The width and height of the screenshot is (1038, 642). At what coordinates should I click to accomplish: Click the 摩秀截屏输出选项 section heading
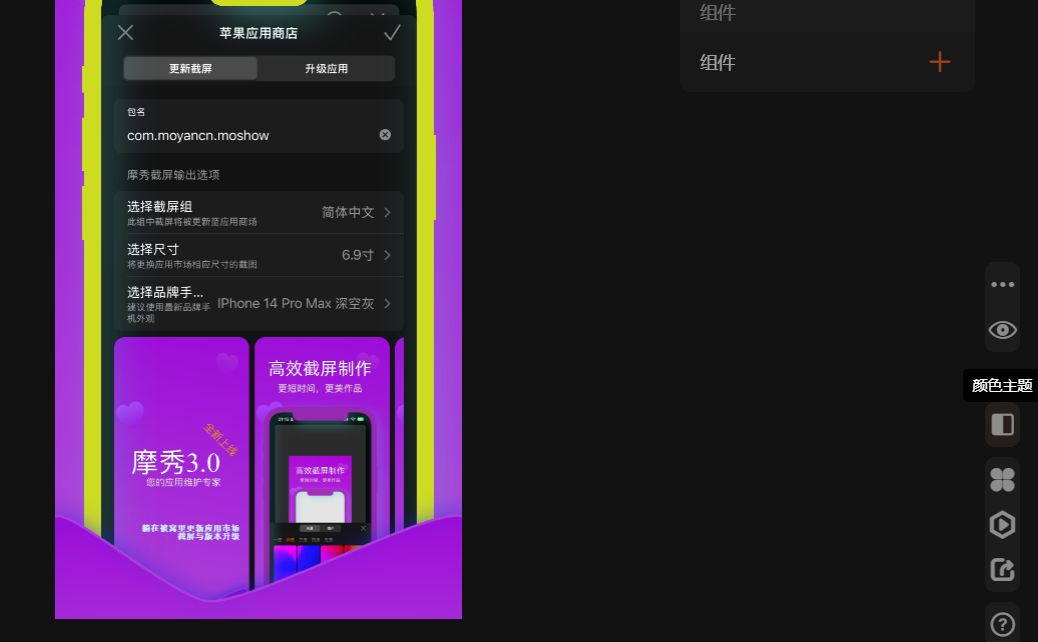click(173, 175)
